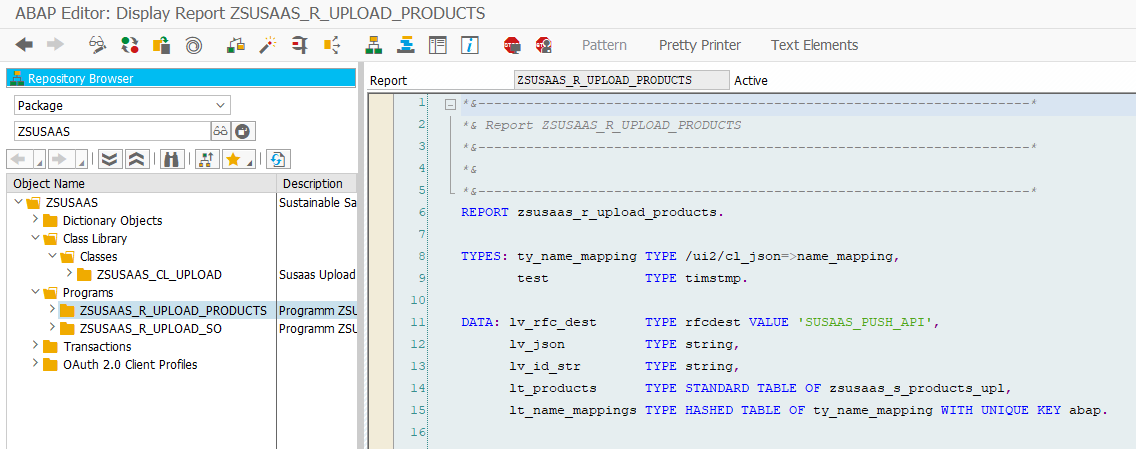Viewport: 1136px width, 449px height.
Task: Select ZSUSAAS_R_UPLOAD_SO in tree
Action: (x=151, y=329)
